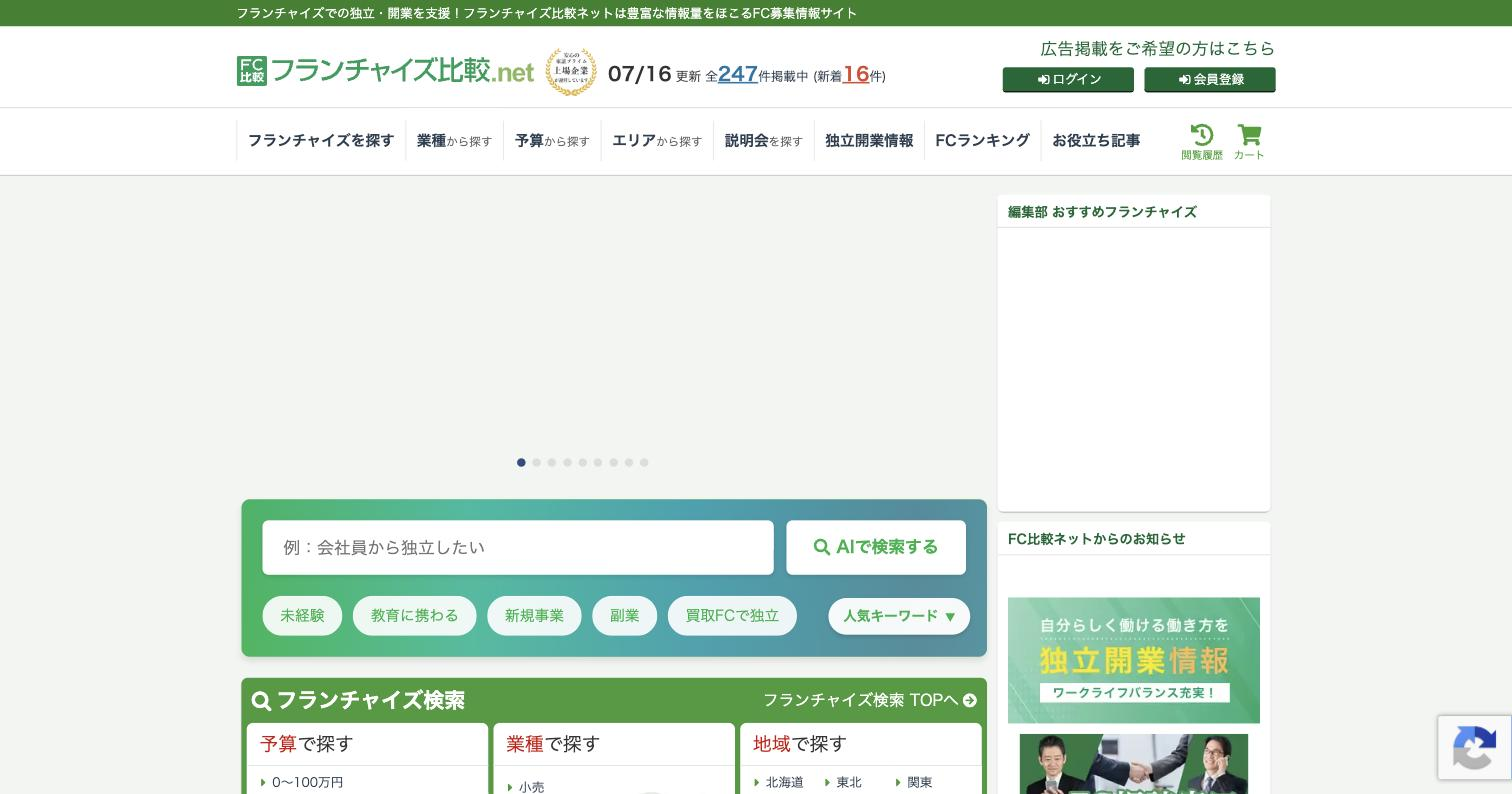
Task: Open the カート cart icon
Action: point(1248,141)
